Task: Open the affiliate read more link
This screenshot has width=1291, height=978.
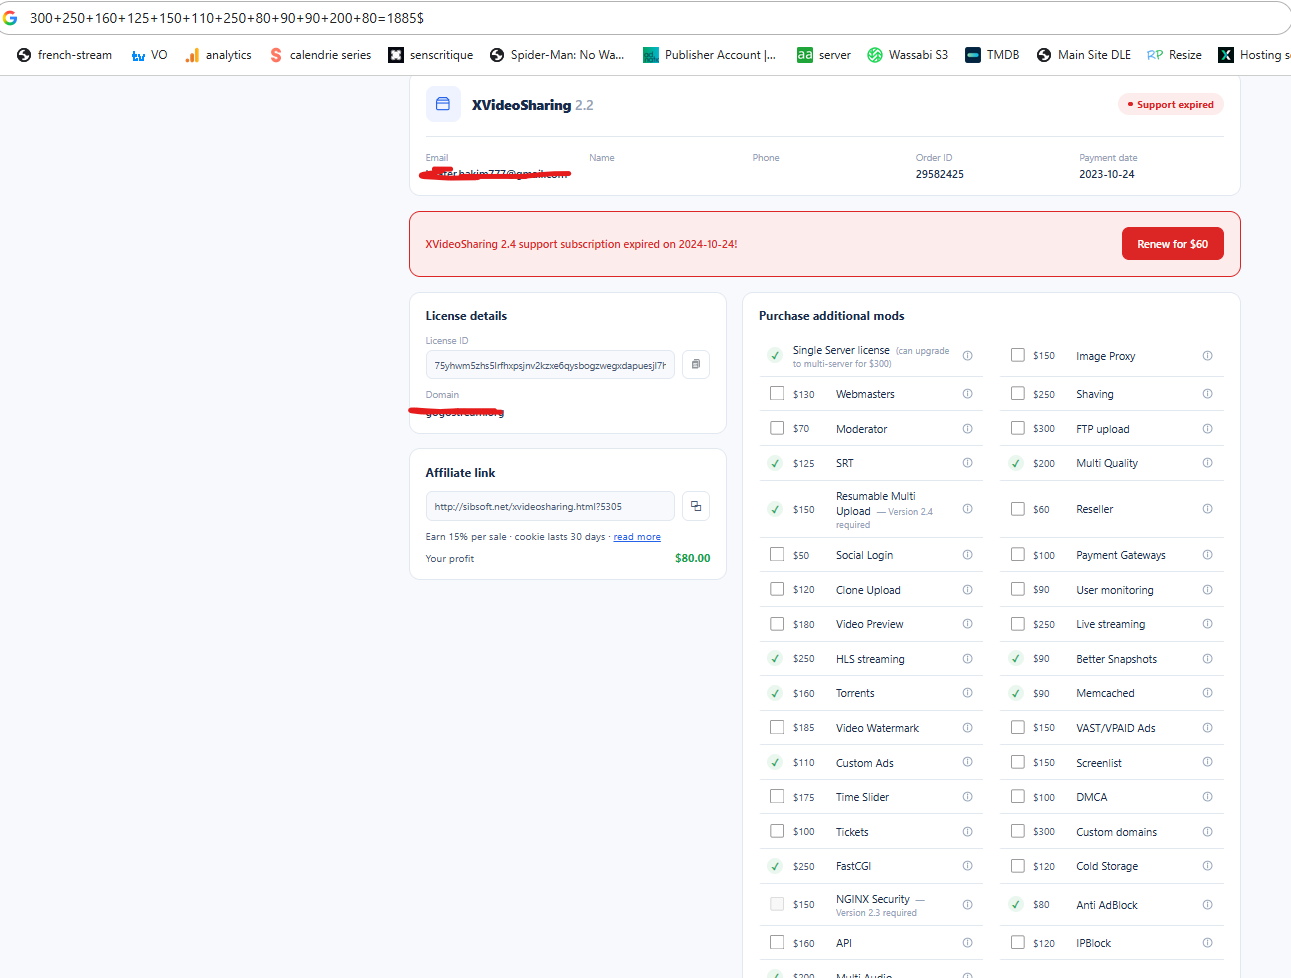Action: pyautogui.click(x=637, y=537)
